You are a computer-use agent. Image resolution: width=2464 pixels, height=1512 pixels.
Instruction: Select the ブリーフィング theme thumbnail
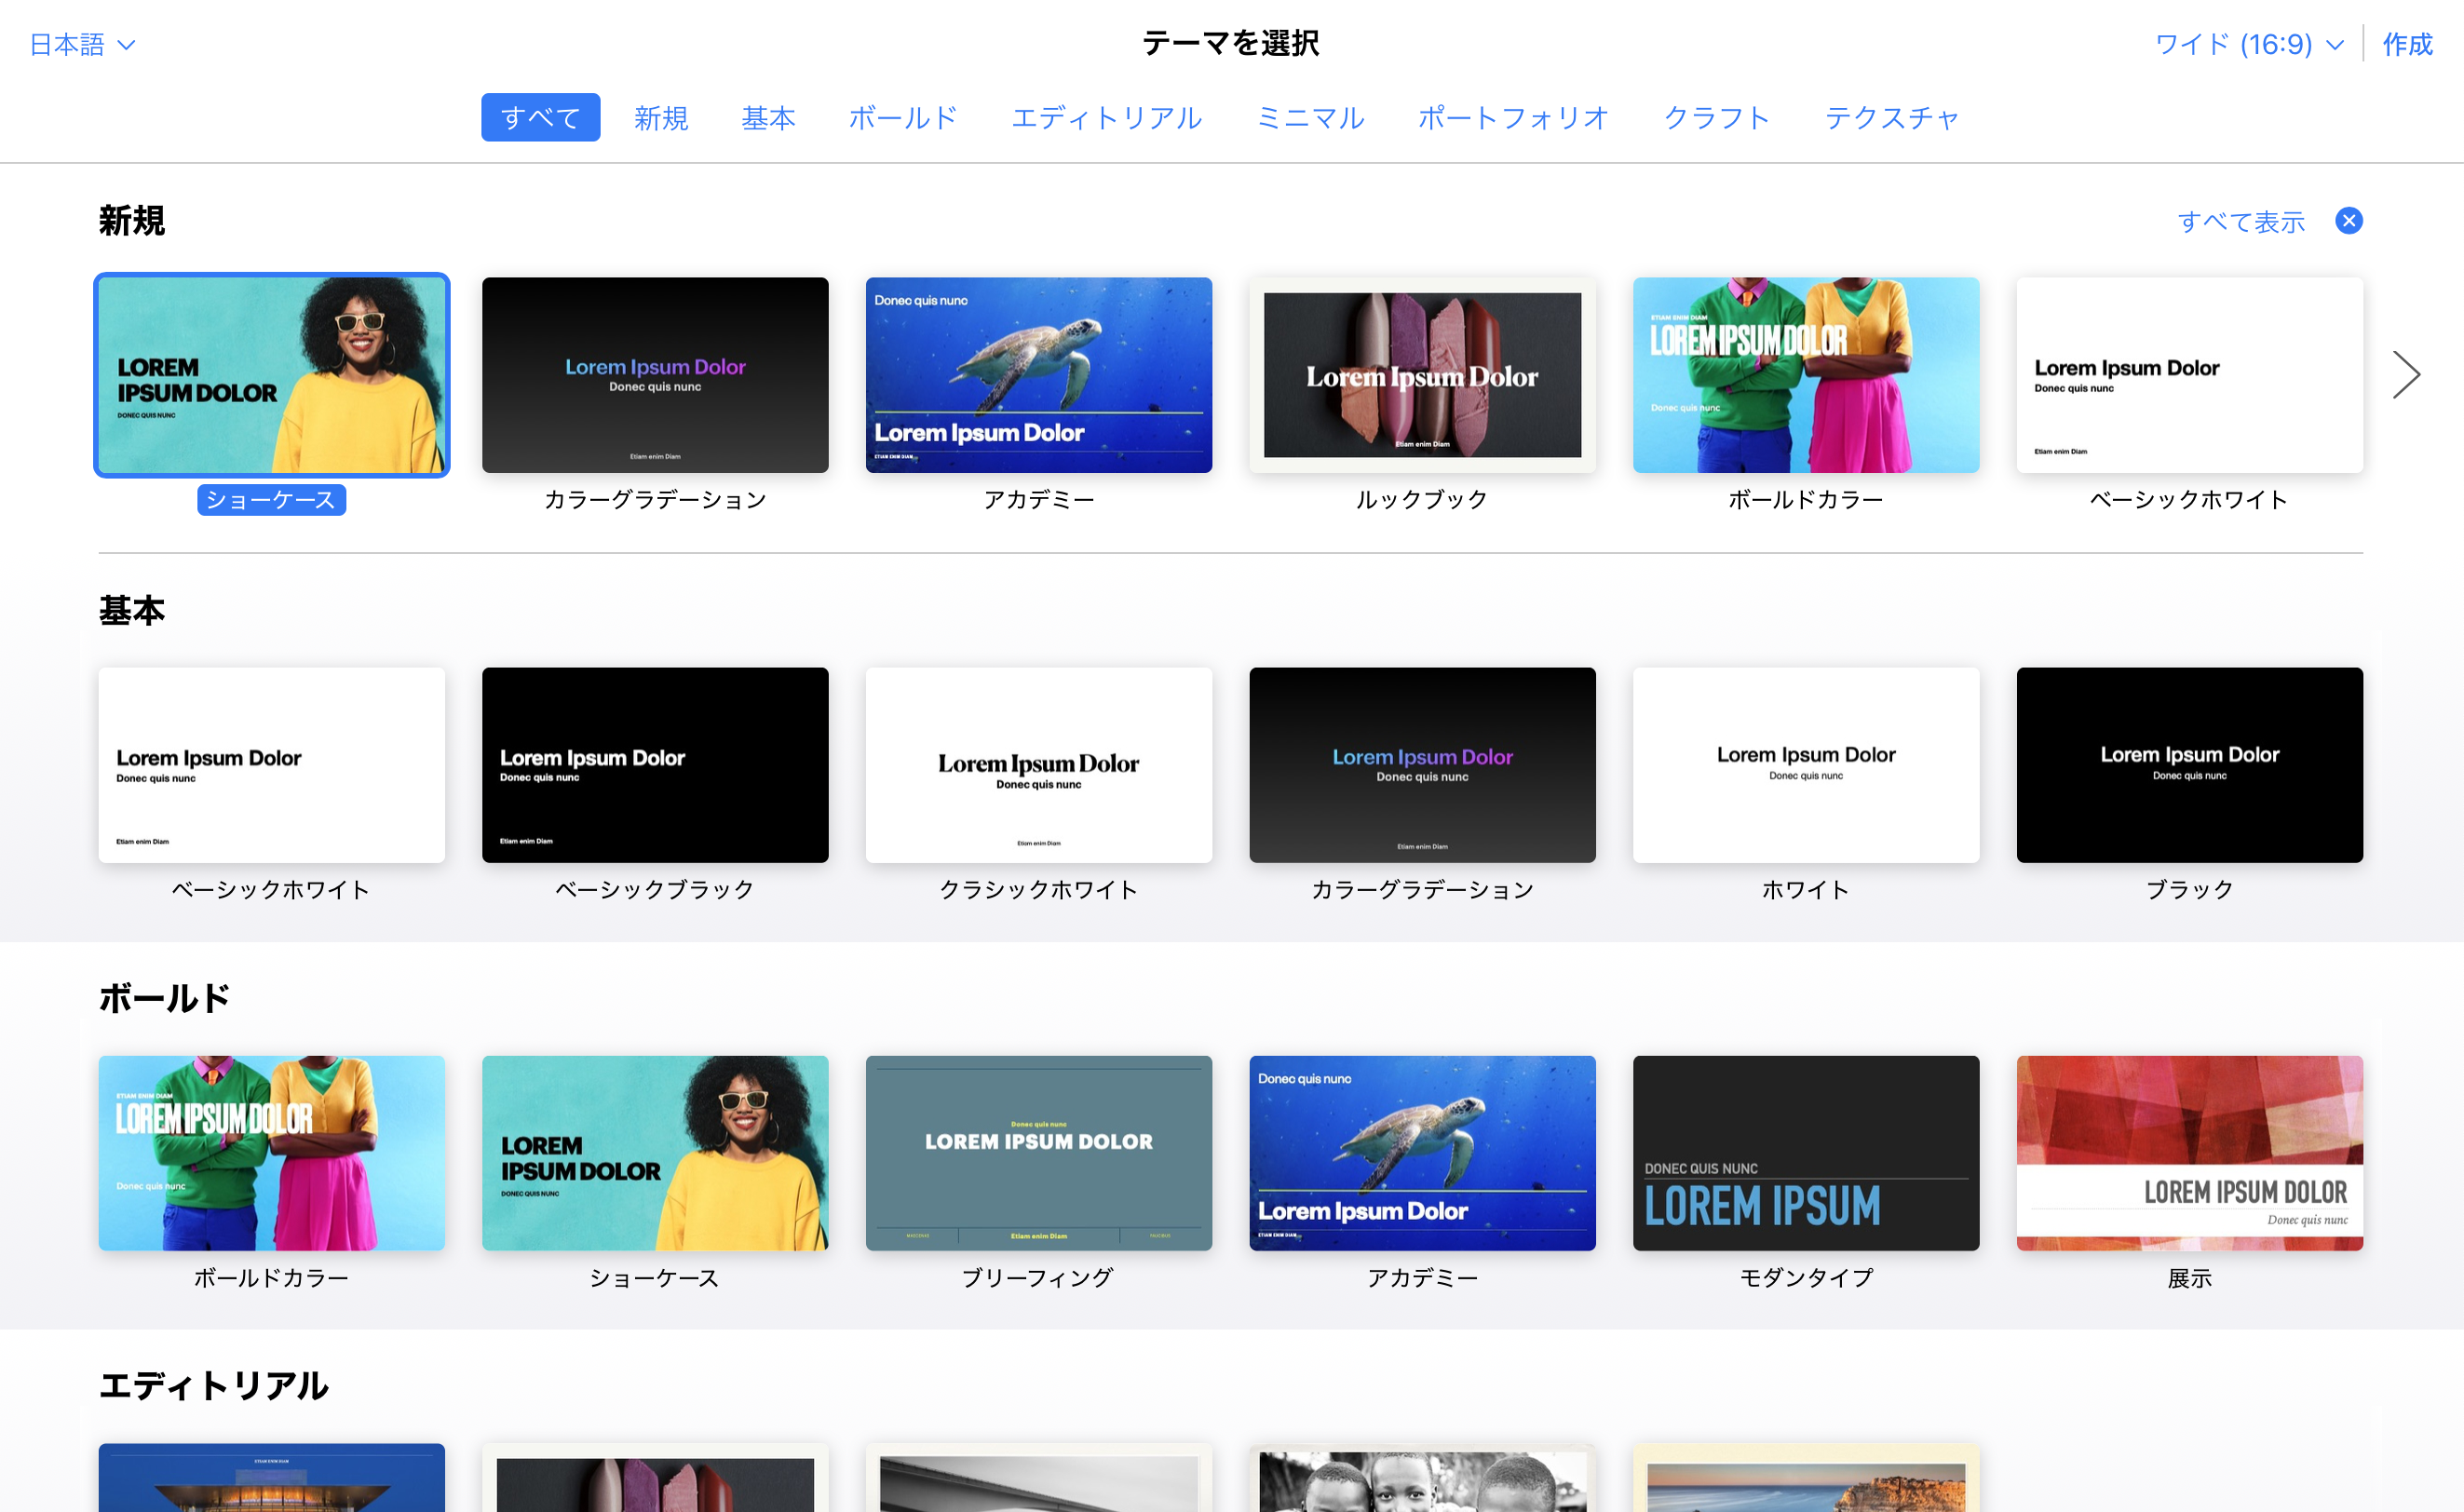(1038, 1153)
